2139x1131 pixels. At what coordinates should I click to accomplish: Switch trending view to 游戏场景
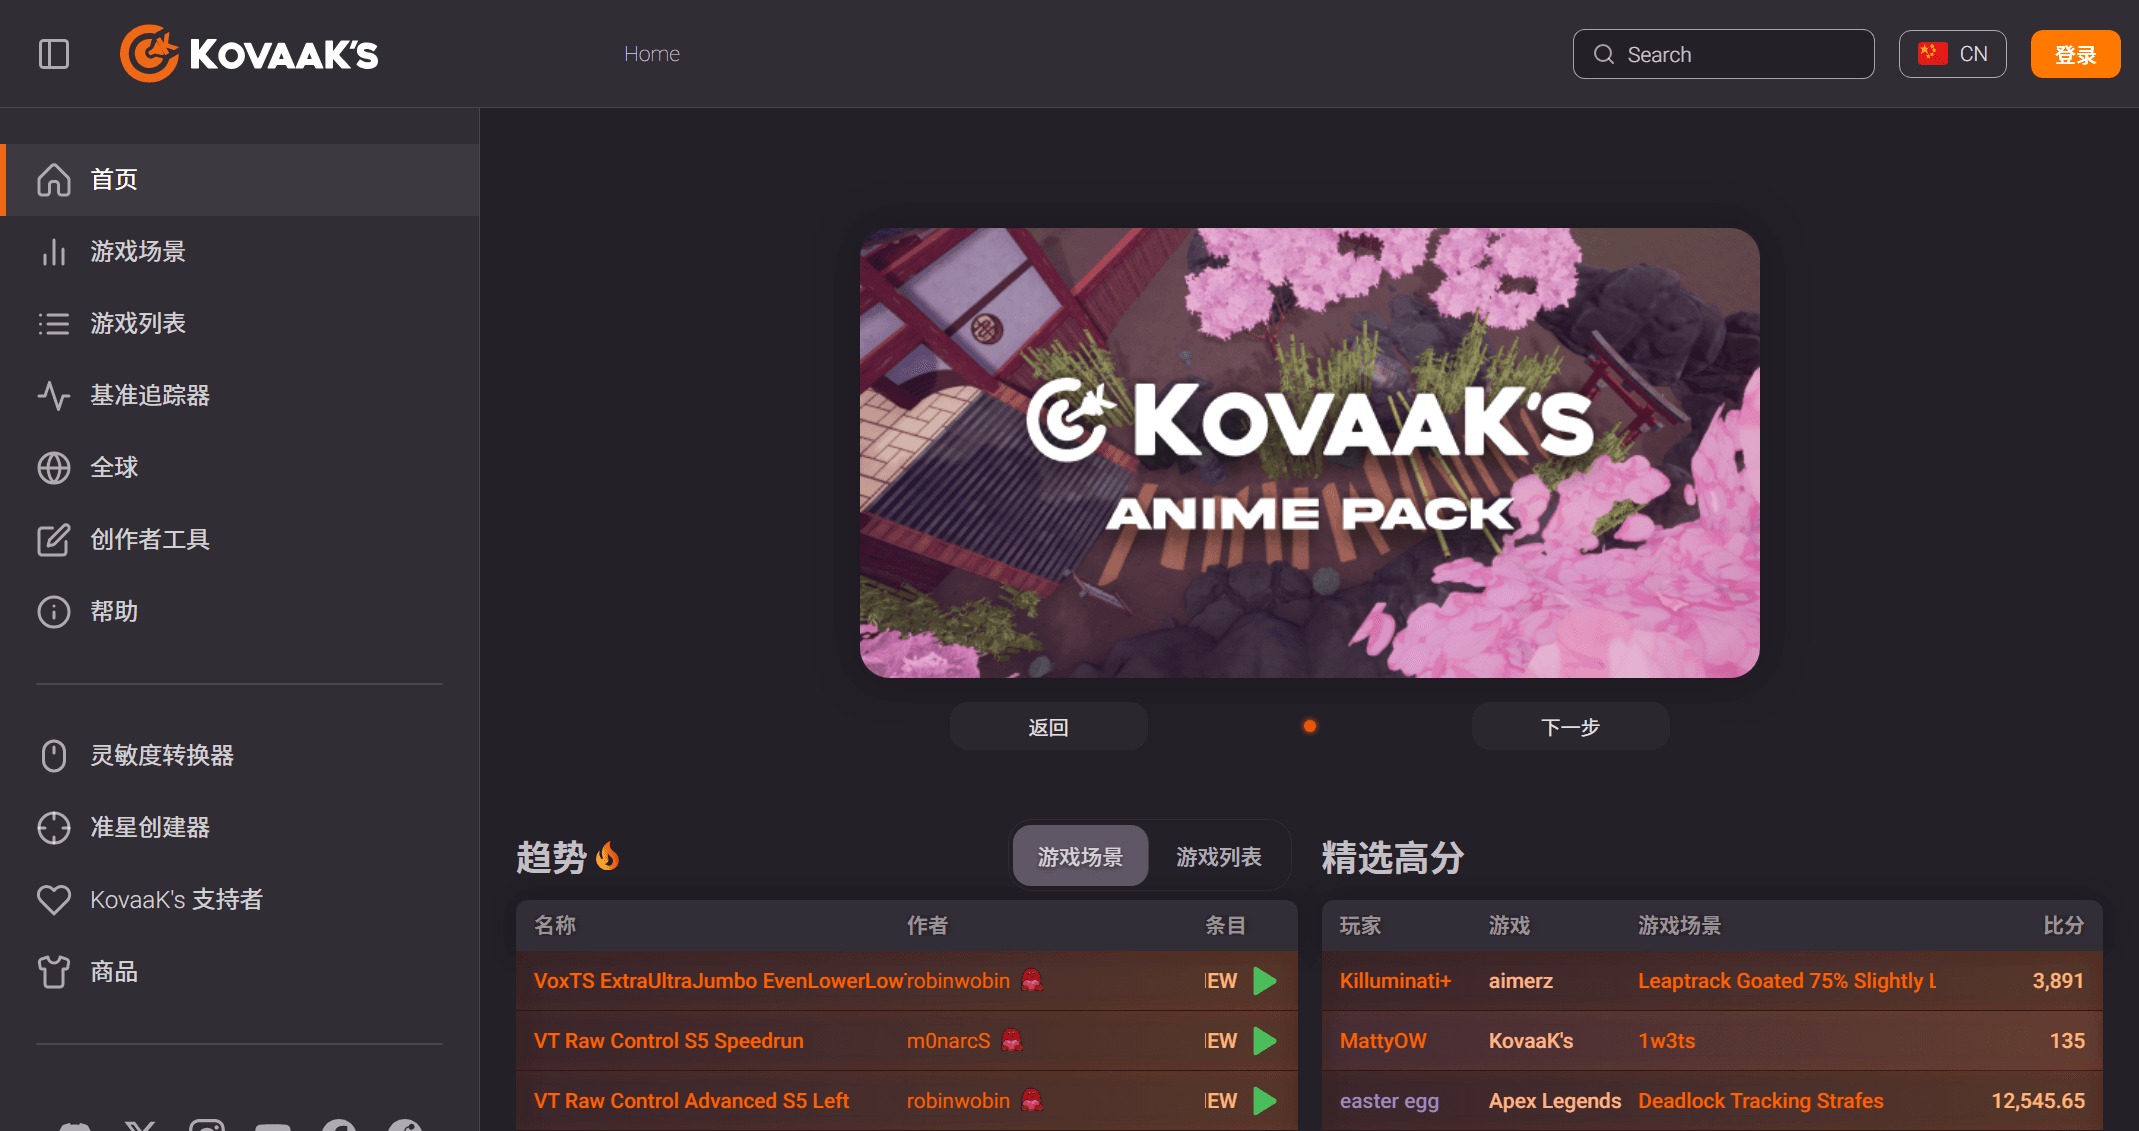(1080, 856)
